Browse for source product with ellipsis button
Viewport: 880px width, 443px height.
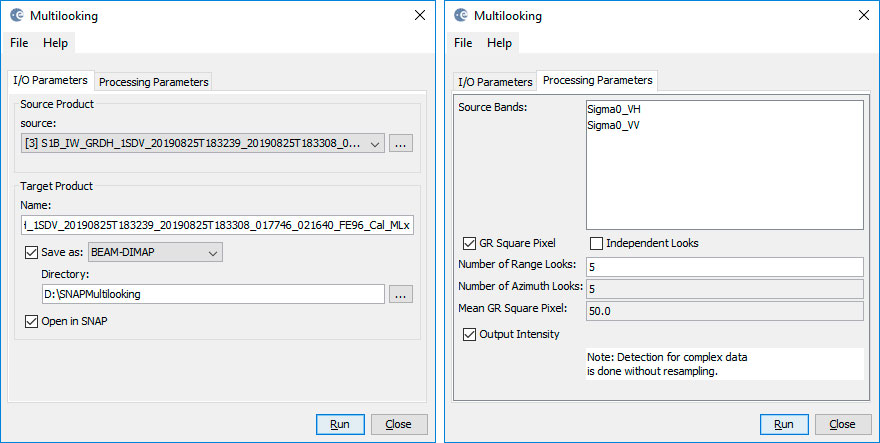click(x=401, y=143)
